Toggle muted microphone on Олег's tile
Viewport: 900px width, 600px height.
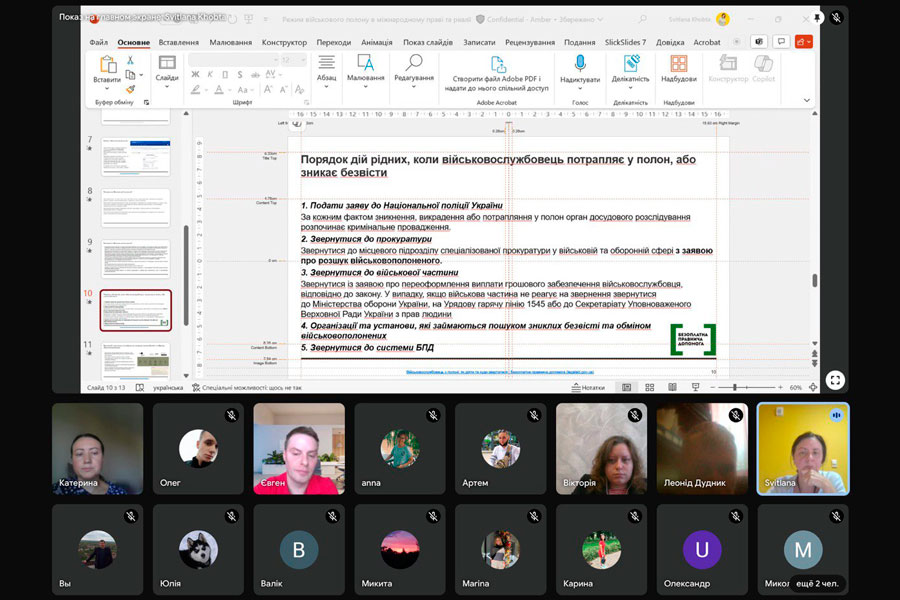[231, 415]
